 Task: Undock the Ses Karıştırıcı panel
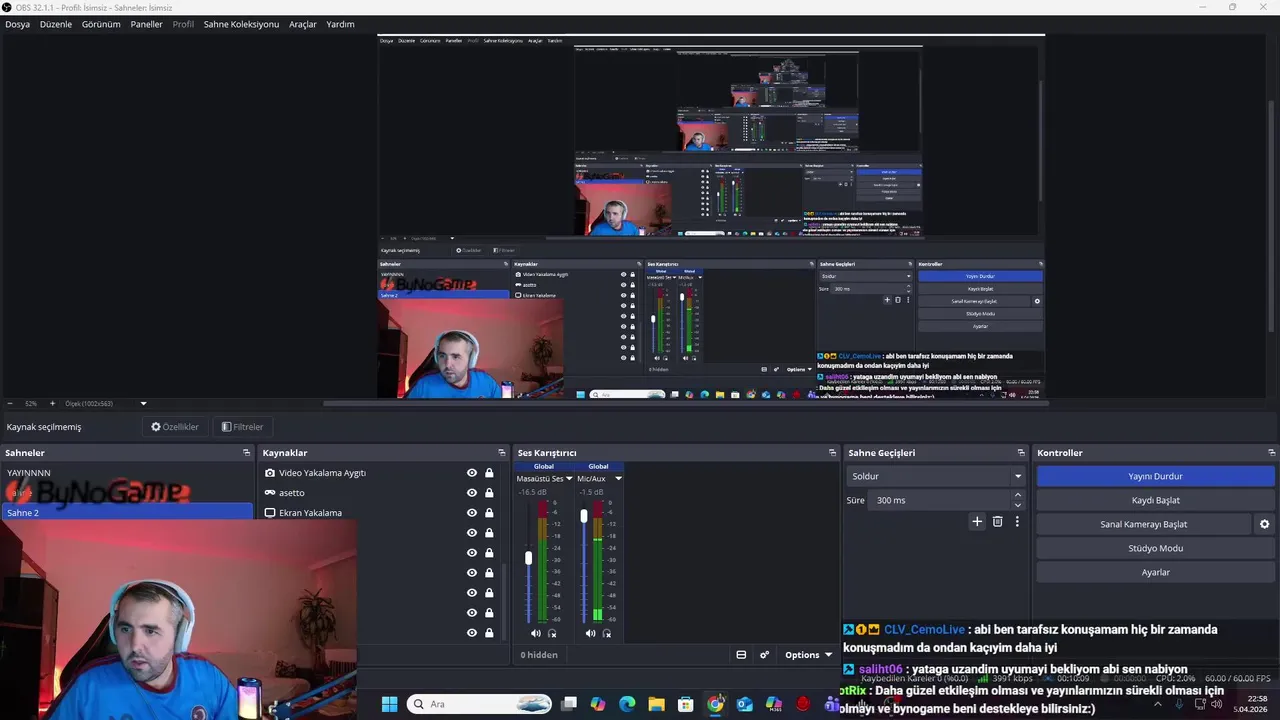(832, 453)
